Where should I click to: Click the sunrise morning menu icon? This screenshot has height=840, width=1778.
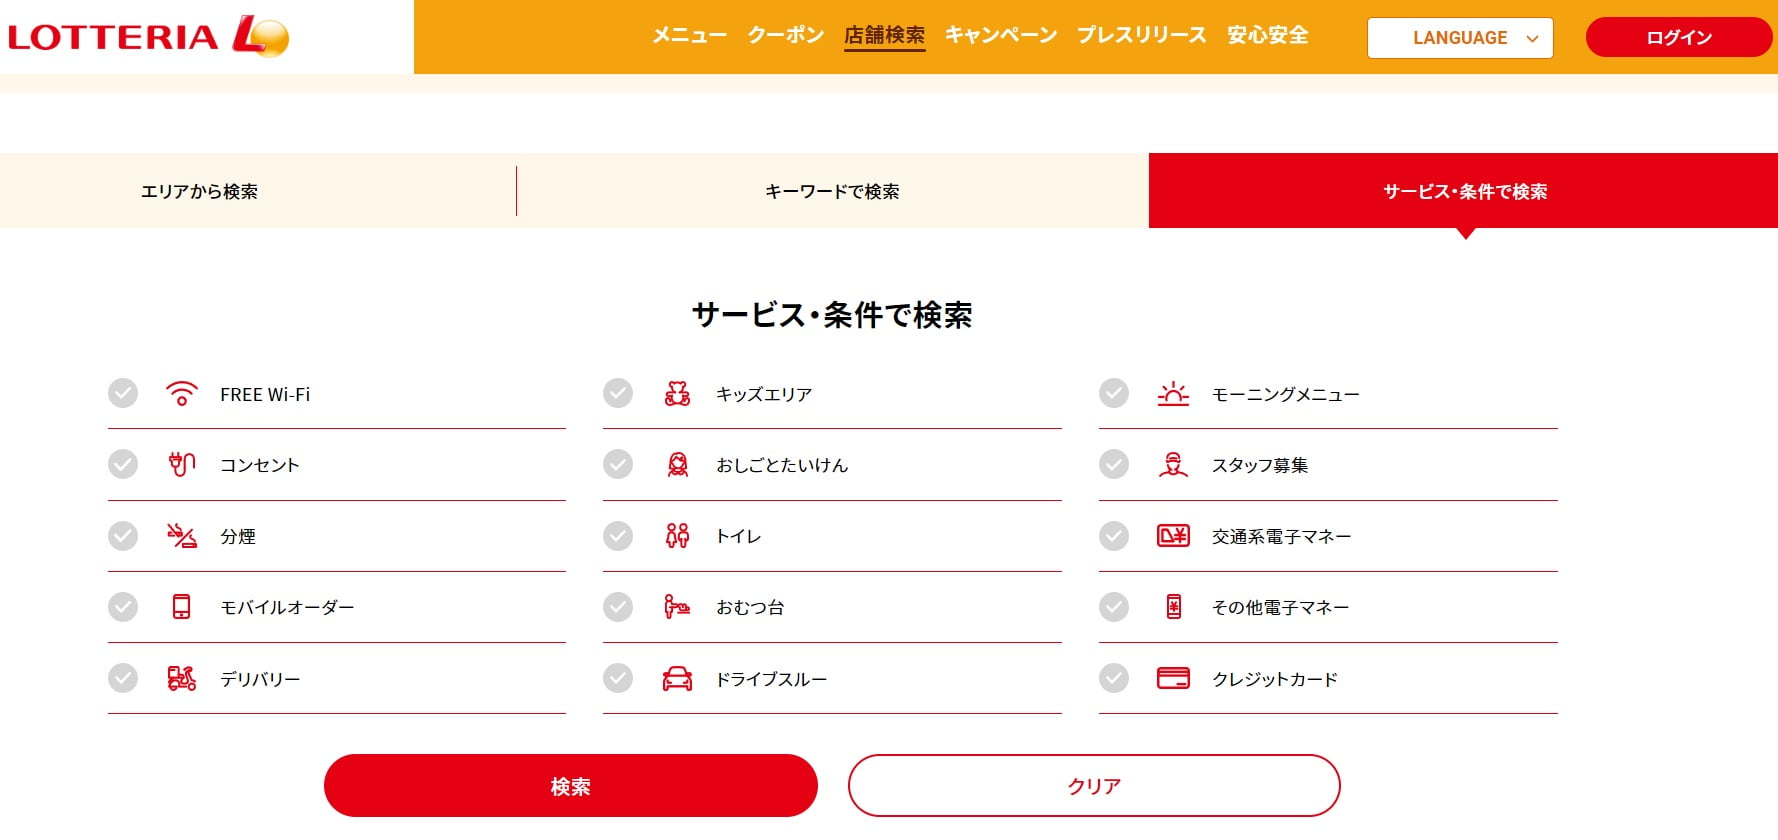(x=1173, y=394)
